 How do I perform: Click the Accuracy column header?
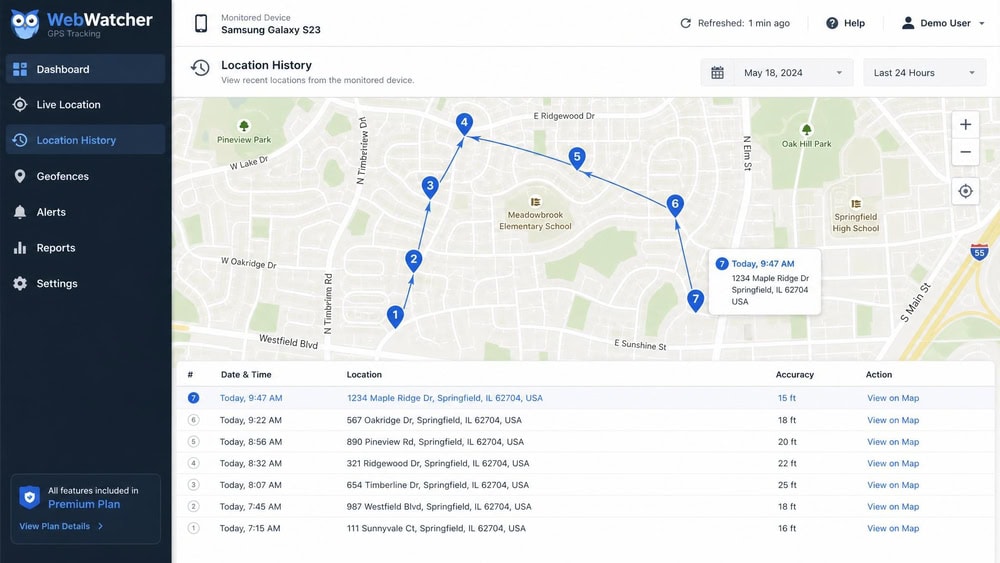[x=795, y=374]
